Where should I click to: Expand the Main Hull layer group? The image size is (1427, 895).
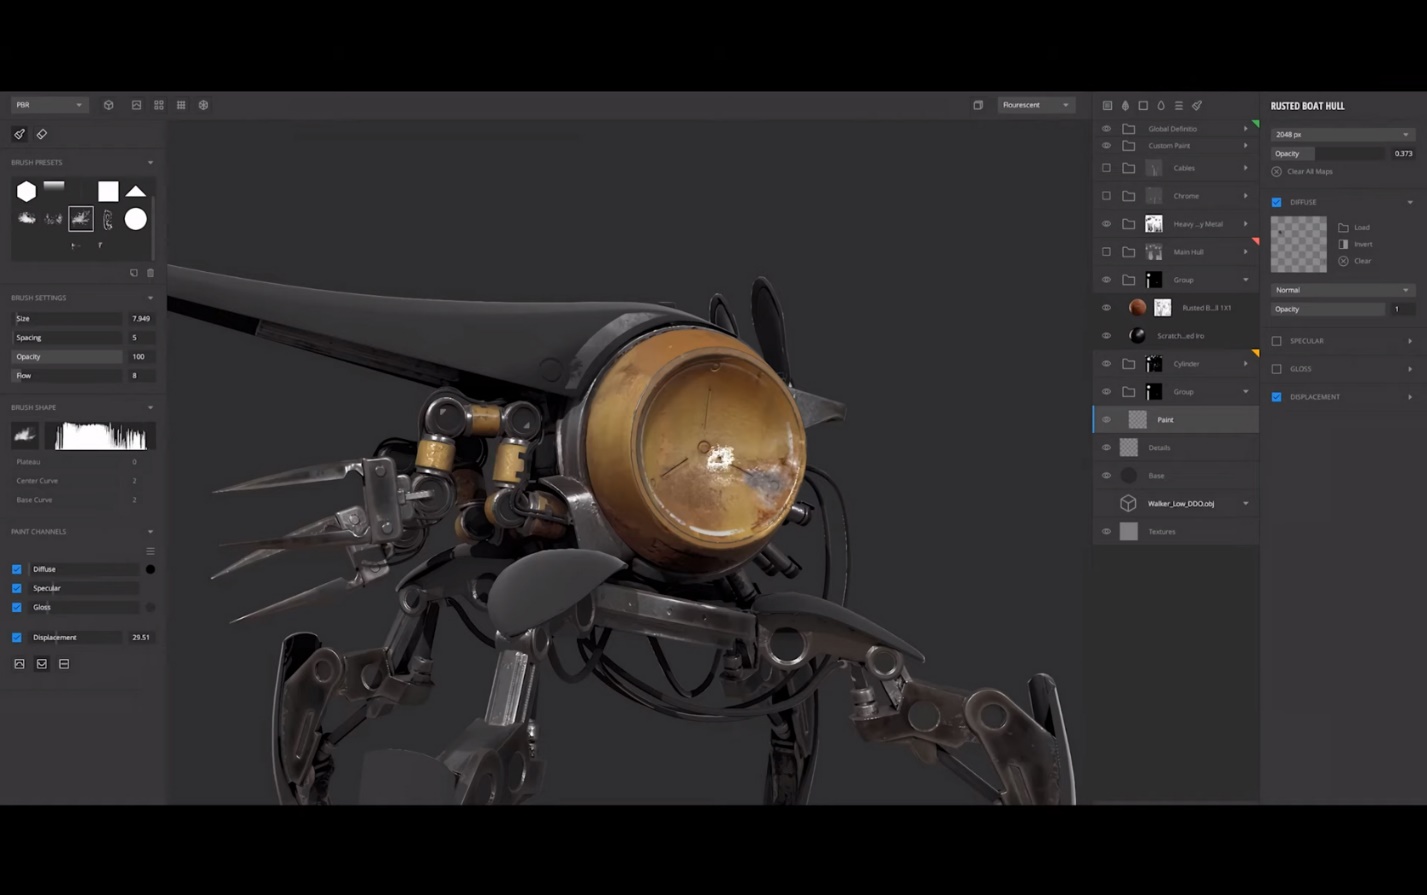tap(1244, 251)
